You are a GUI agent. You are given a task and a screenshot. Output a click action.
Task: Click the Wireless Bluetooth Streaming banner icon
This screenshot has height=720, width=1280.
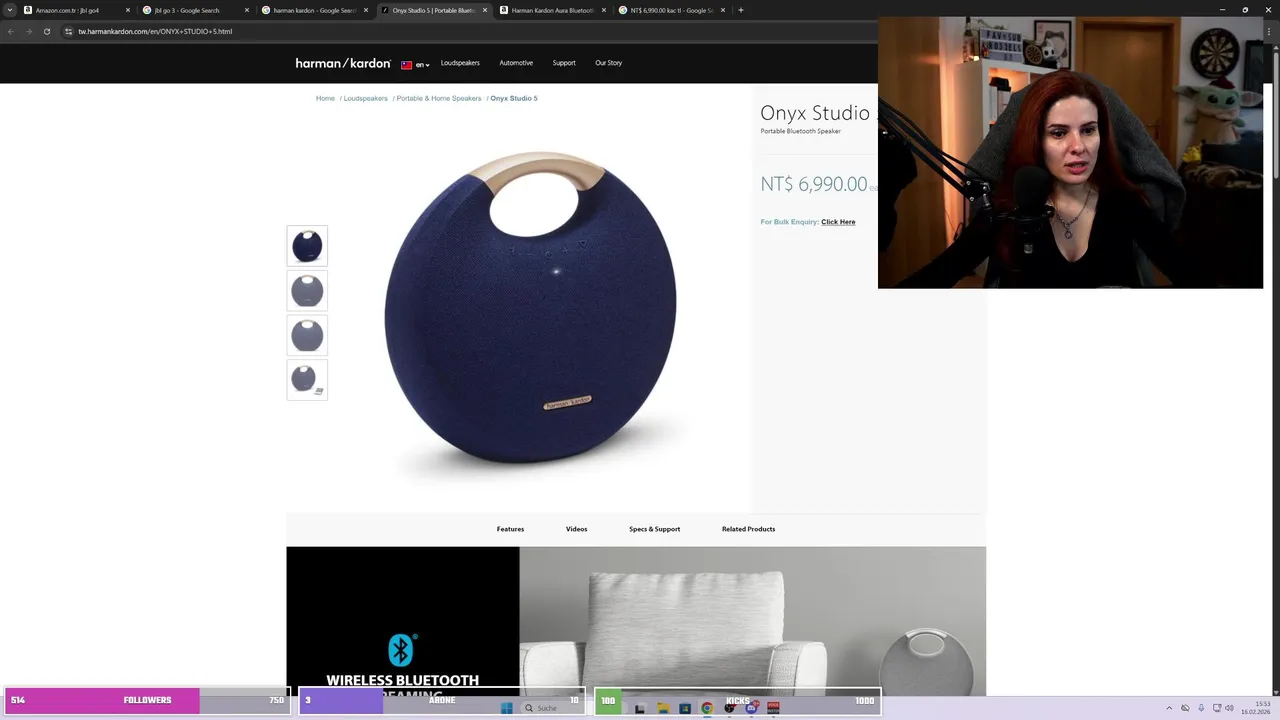click(x=402, y=650)
